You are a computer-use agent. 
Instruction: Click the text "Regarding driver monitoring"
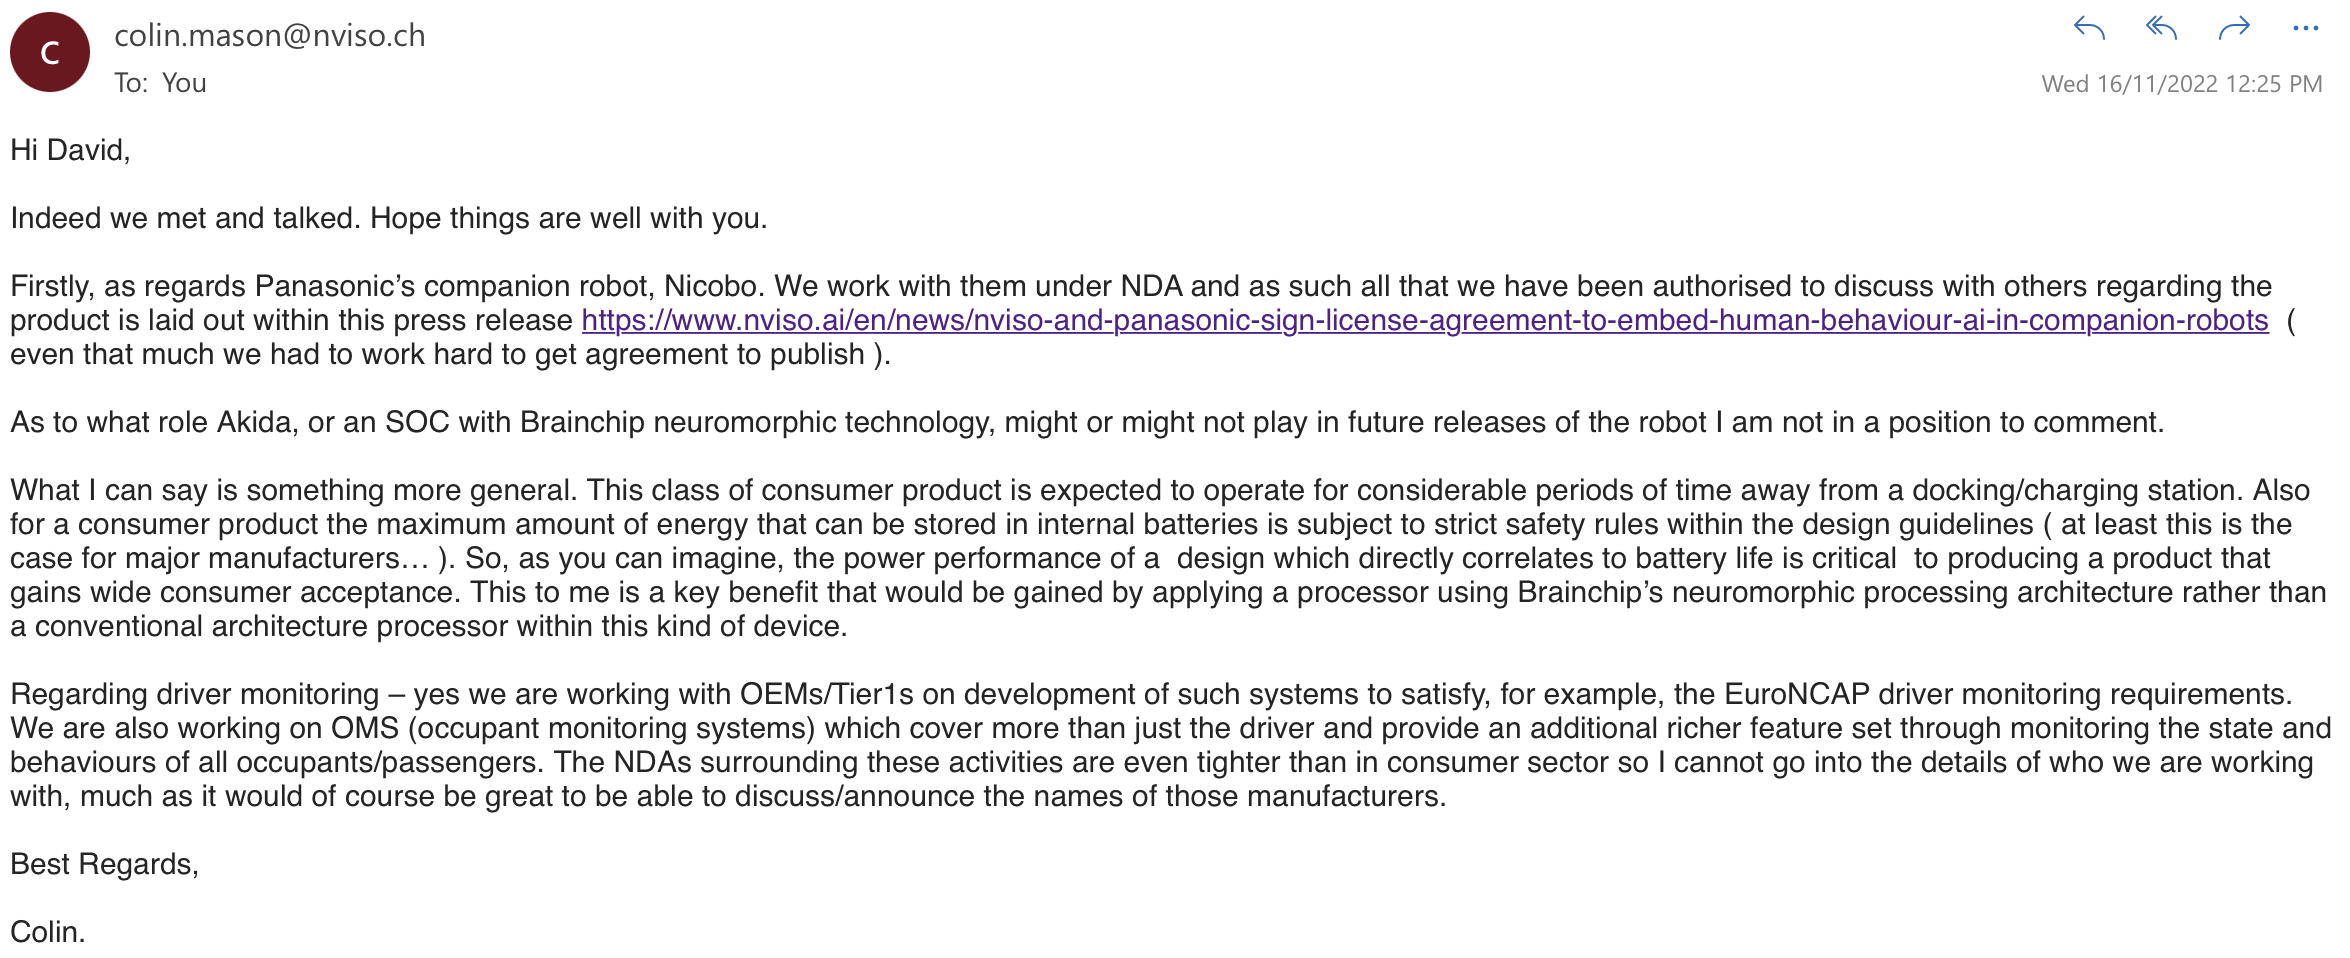[x=195, y=694]
